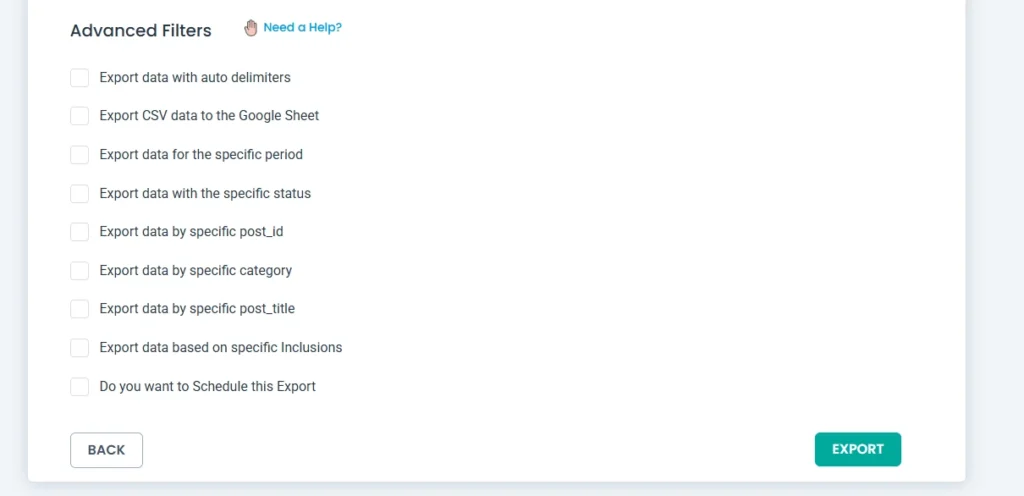Image resolution: width=1024 pixels, height=496 pixels.
Task: Click the 'Export data based on specific Inclusions' label
Action: click(221, 348)
